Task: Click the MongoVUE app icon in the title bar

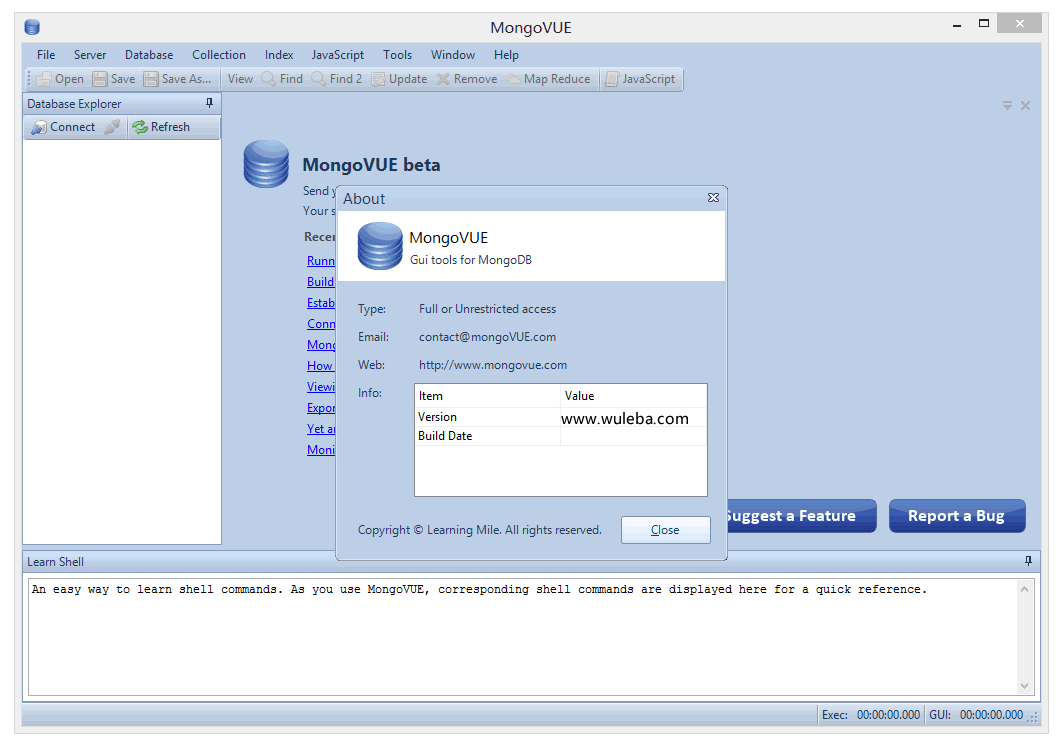Action: 32,27
